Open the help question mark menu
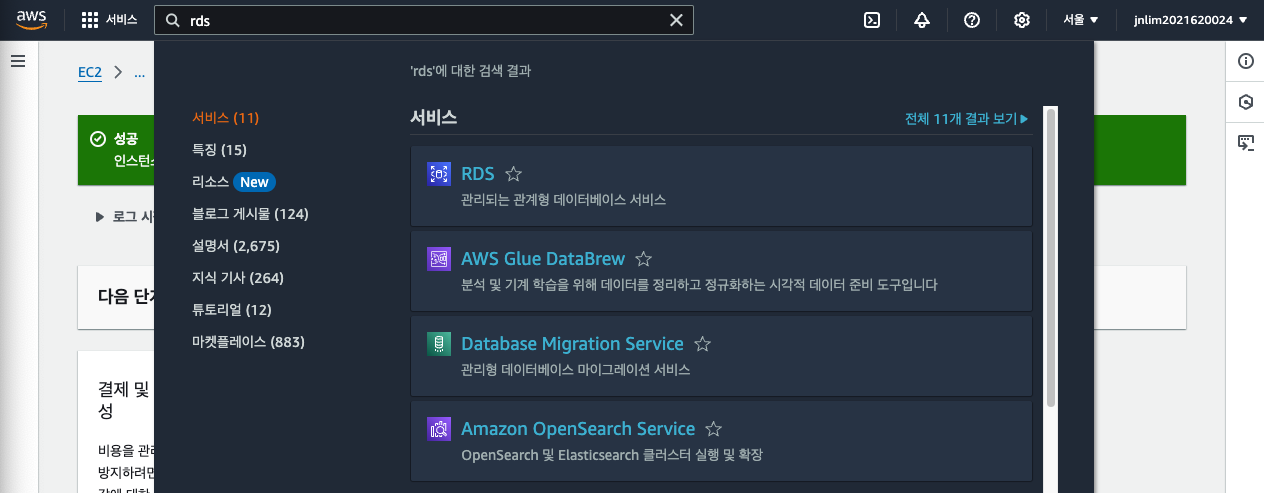The width and height of the screenshot is (1264, 493). click(972, 20)
